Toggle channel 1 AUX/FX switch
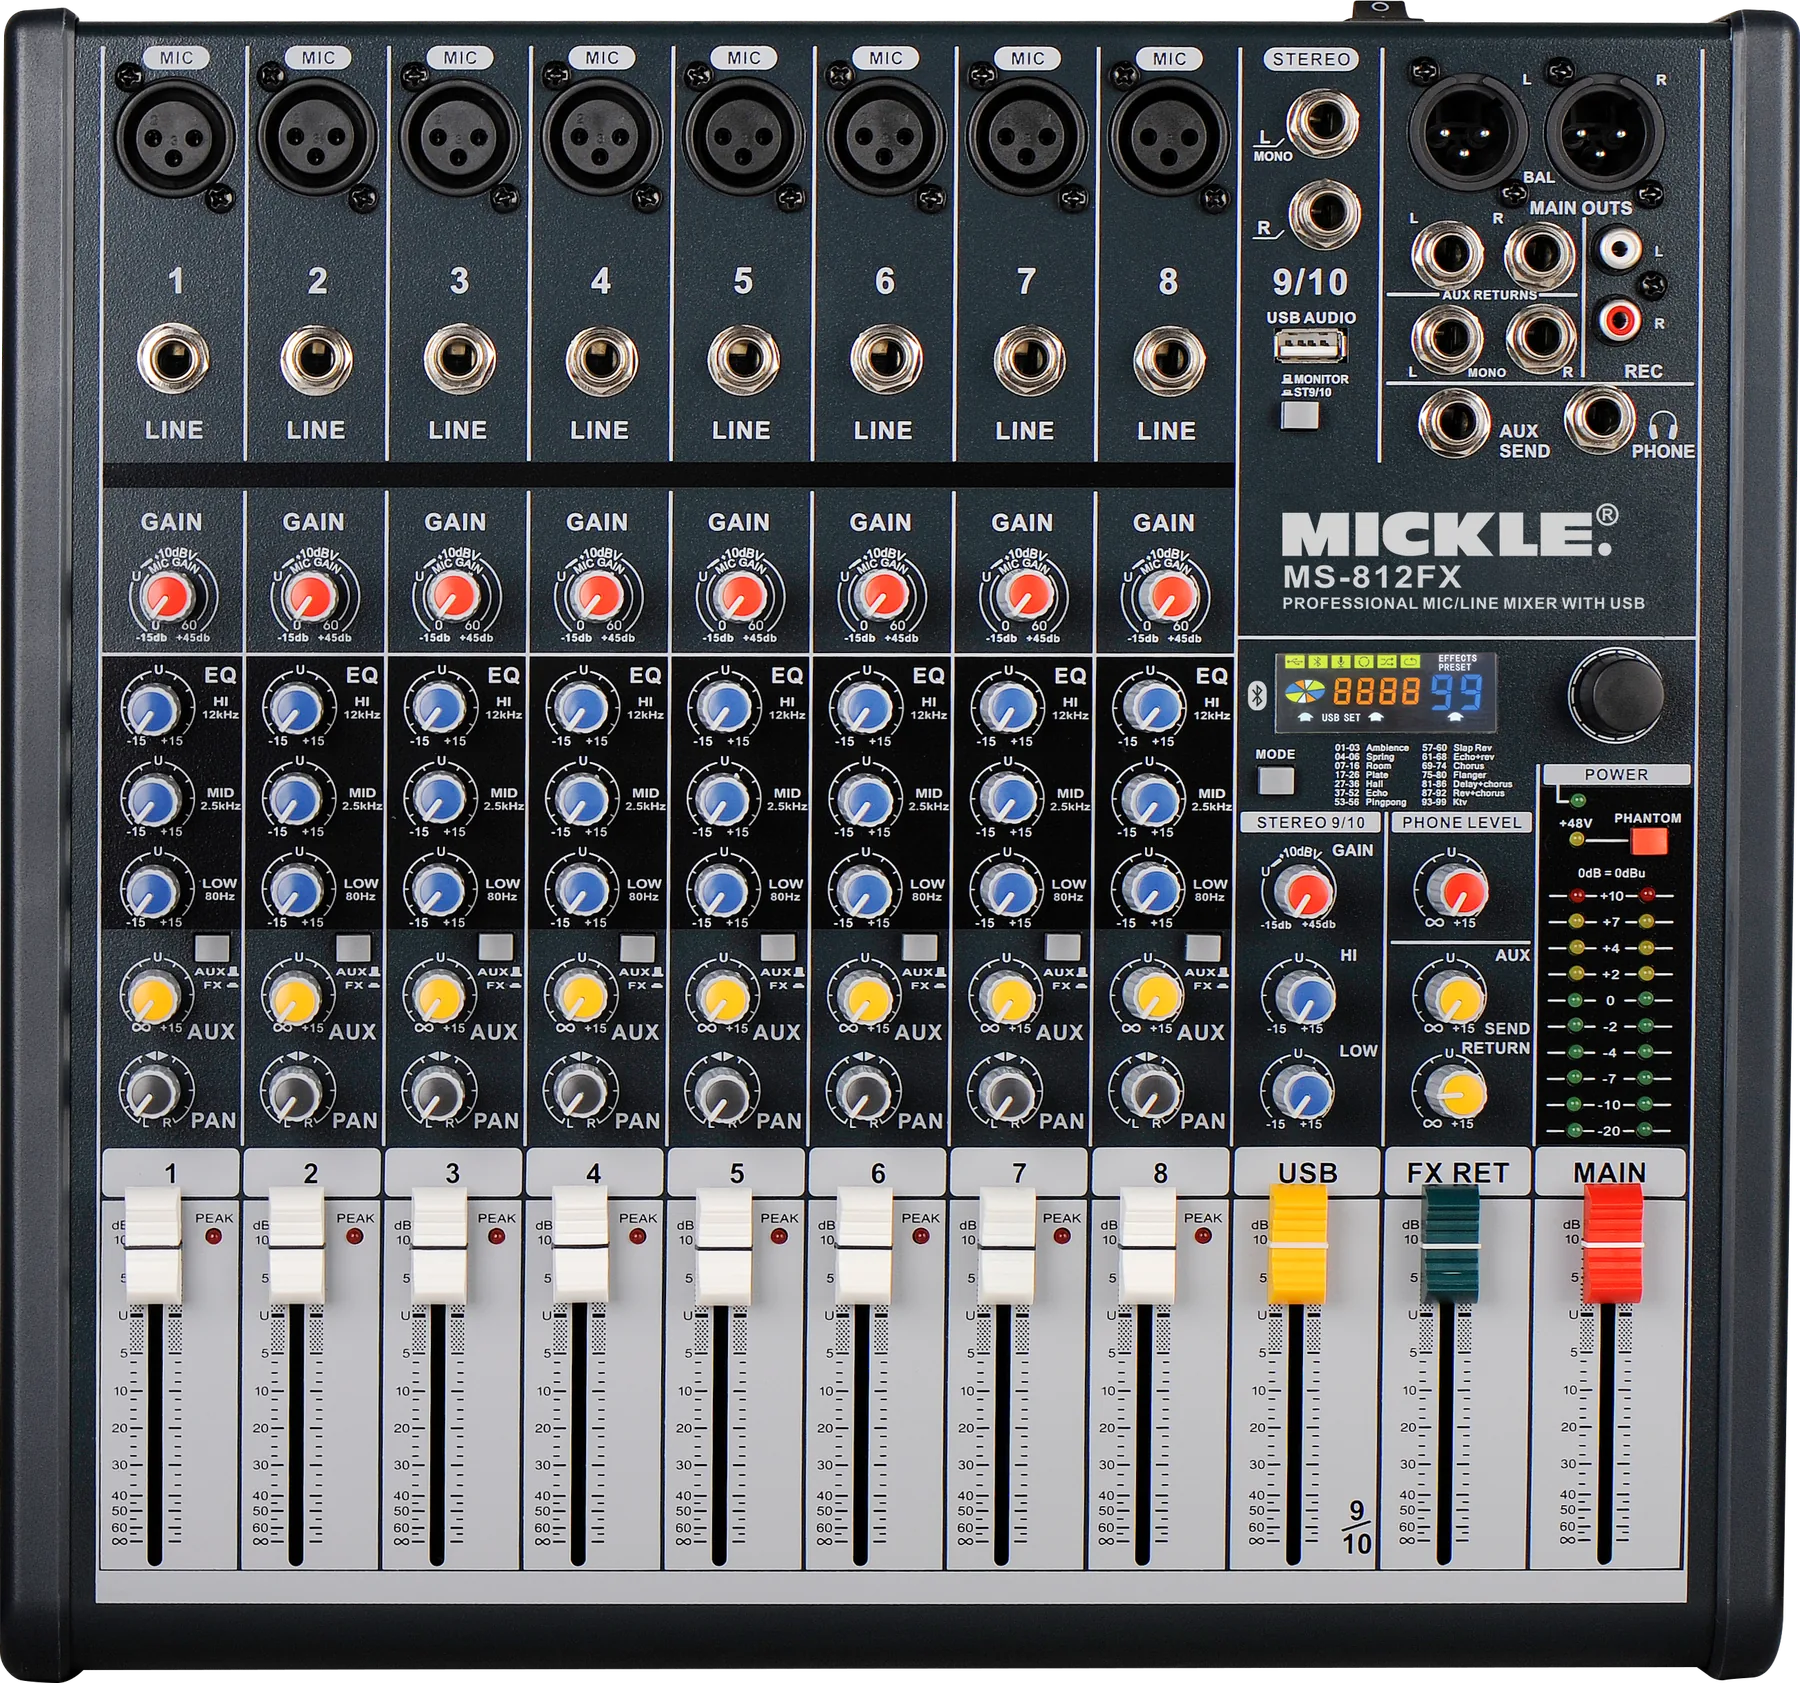Image resolution: width=1800 pixels, height=1683 pixels. click(212, 947)
